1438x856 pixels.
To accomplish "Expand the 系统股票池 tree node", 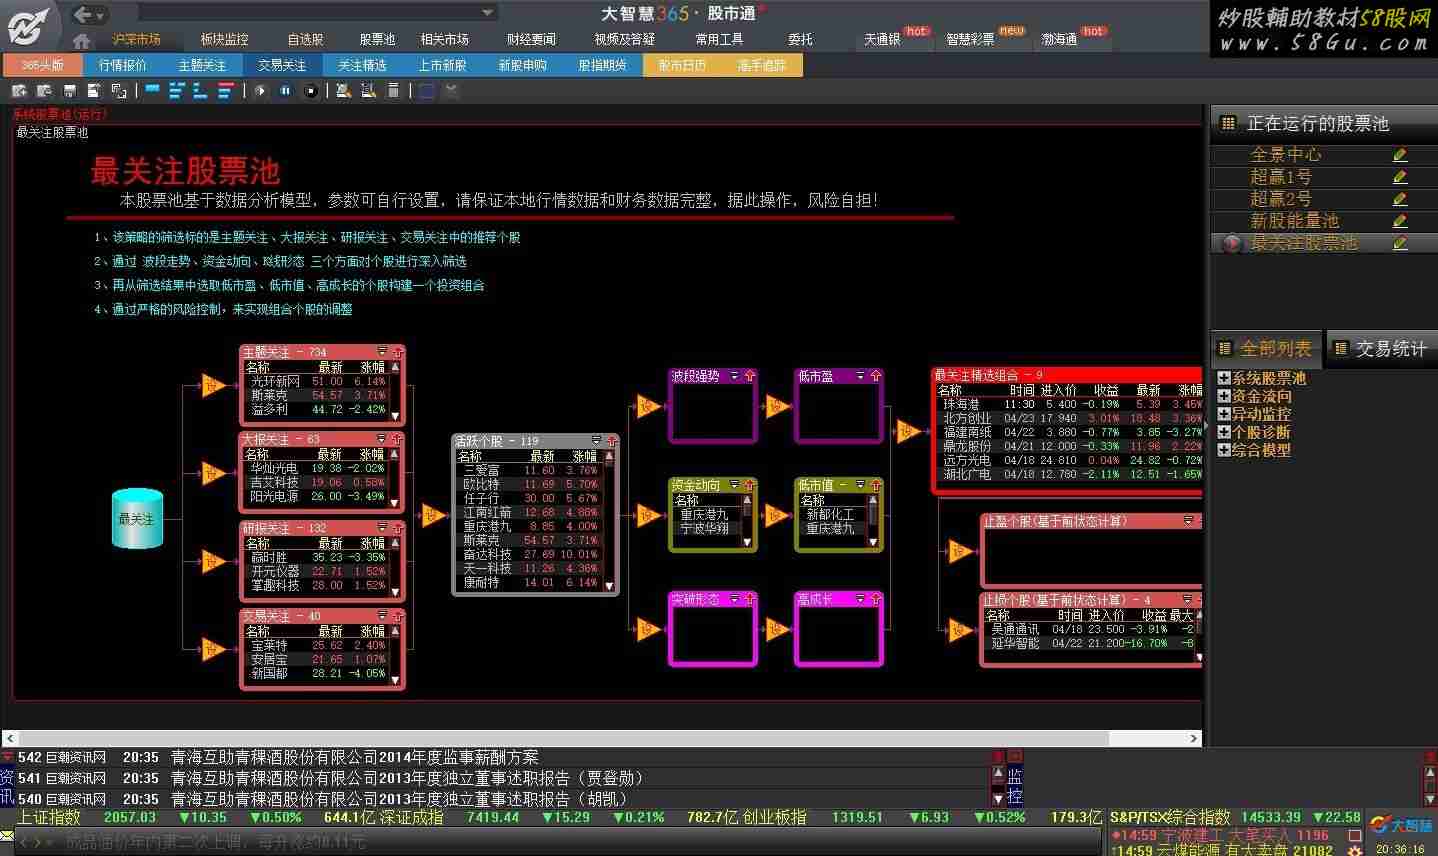I will pos(1224,378).
